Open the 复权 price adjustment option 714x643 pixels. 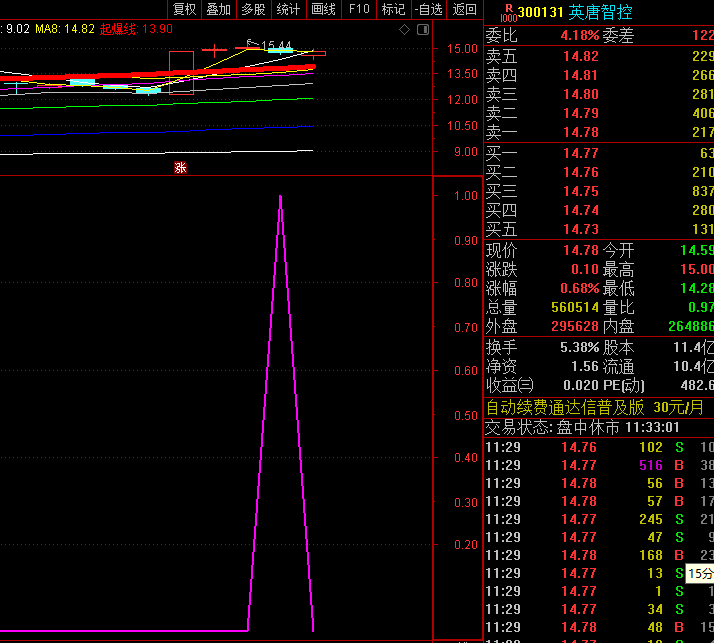[x=184, y=9]
